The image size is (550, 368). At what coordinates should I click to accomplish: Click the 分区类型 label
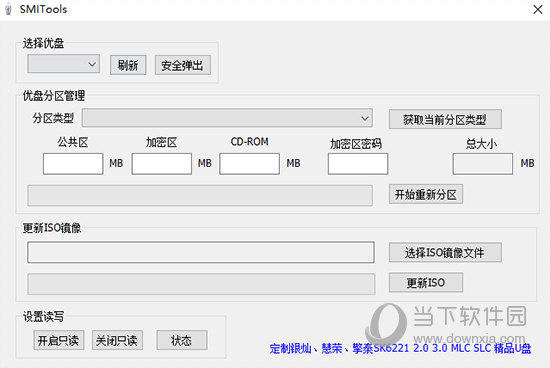[x=53, y=118]
